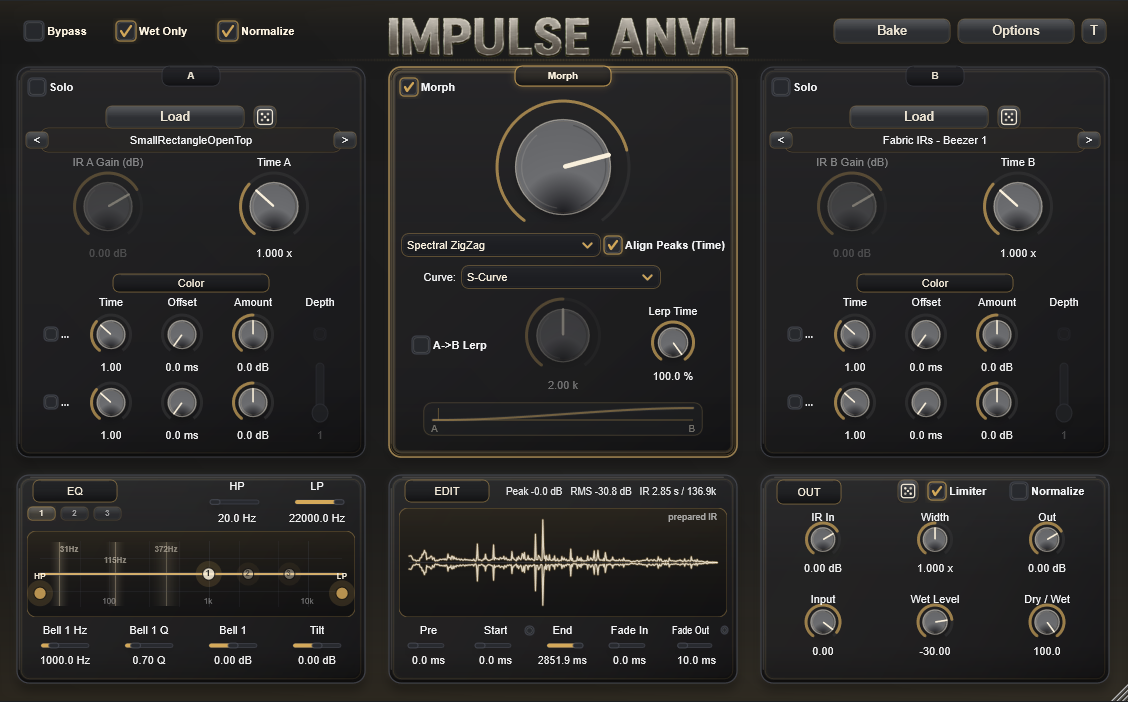Select EQ band node 2 in graph

click(248, 573)
